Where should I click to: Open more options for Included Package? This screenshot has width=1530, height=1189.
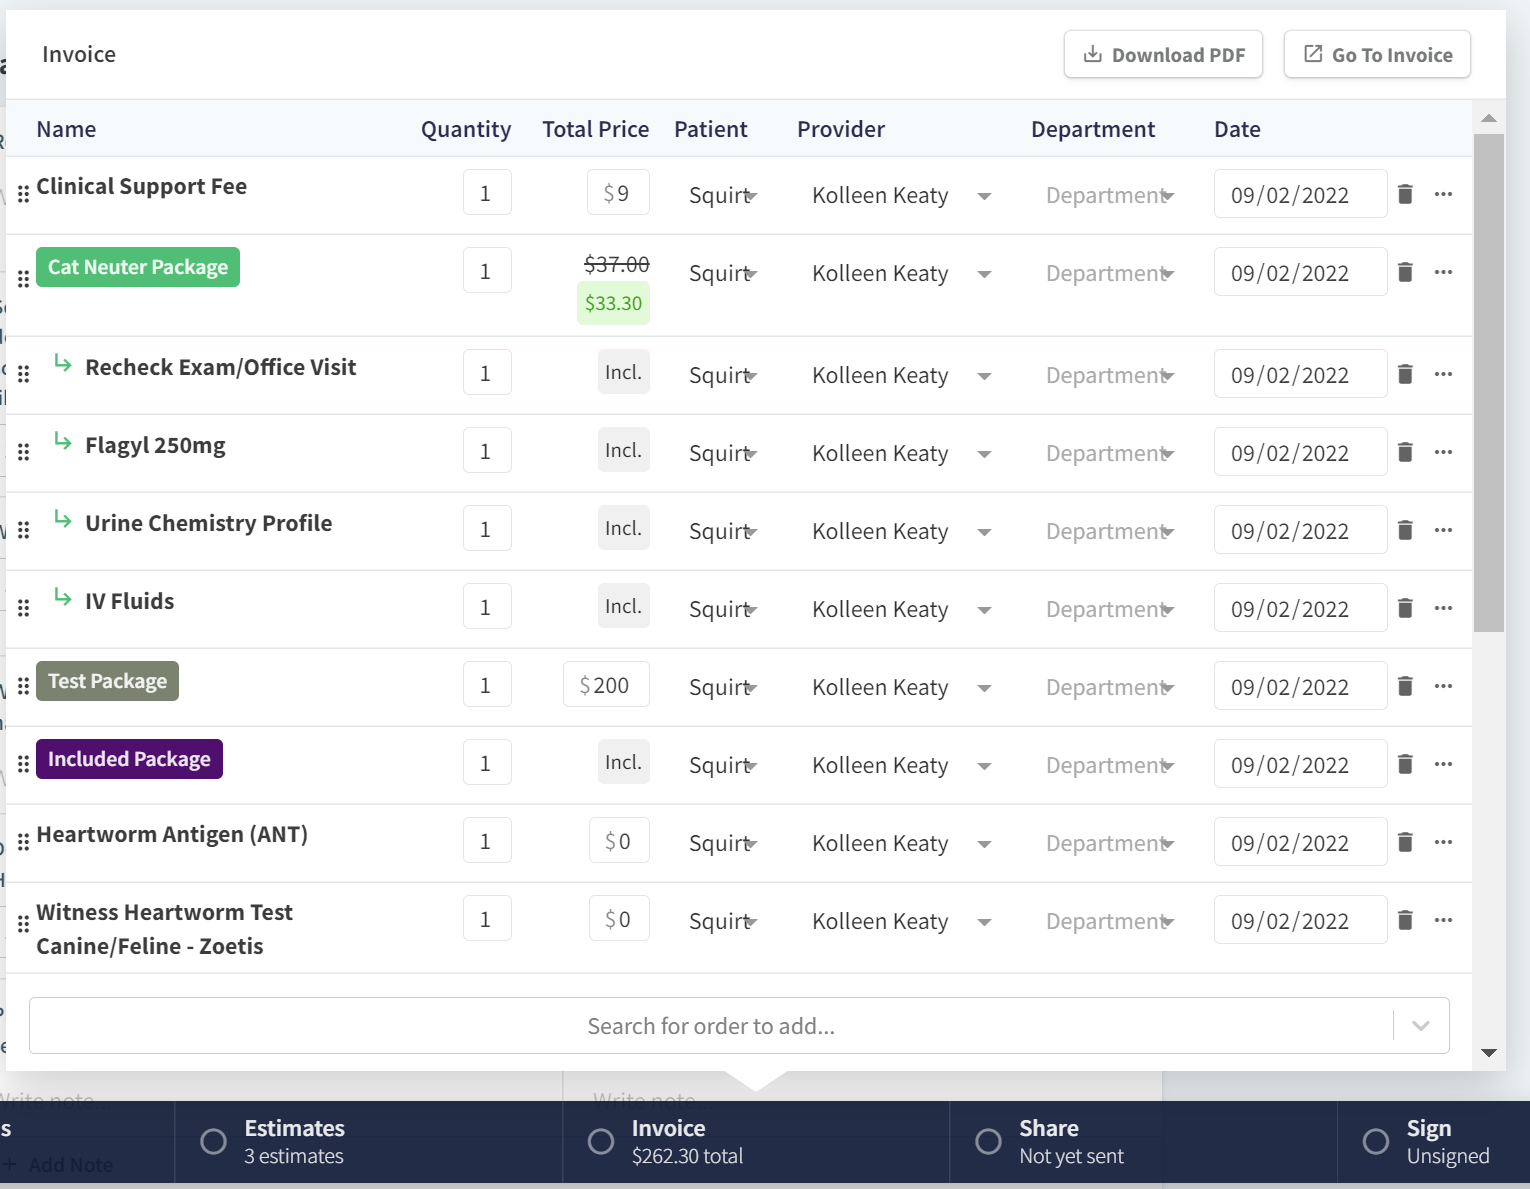(x=1443, y=764)
